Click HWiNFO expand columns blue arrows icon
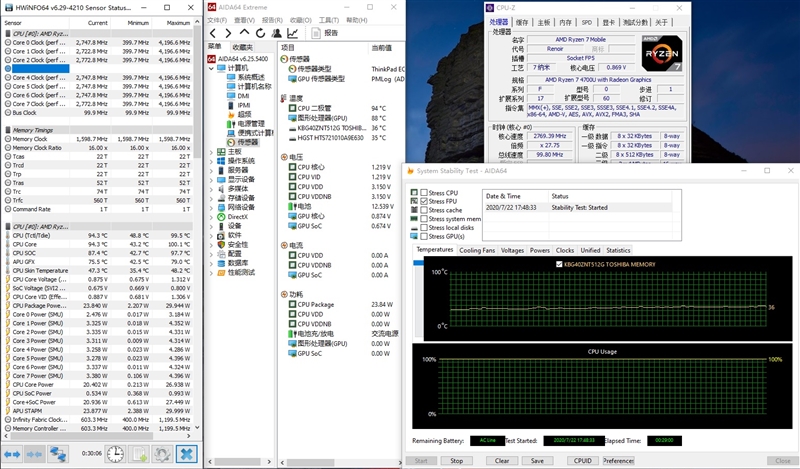The image size is (800, 469). click(14, 454)
